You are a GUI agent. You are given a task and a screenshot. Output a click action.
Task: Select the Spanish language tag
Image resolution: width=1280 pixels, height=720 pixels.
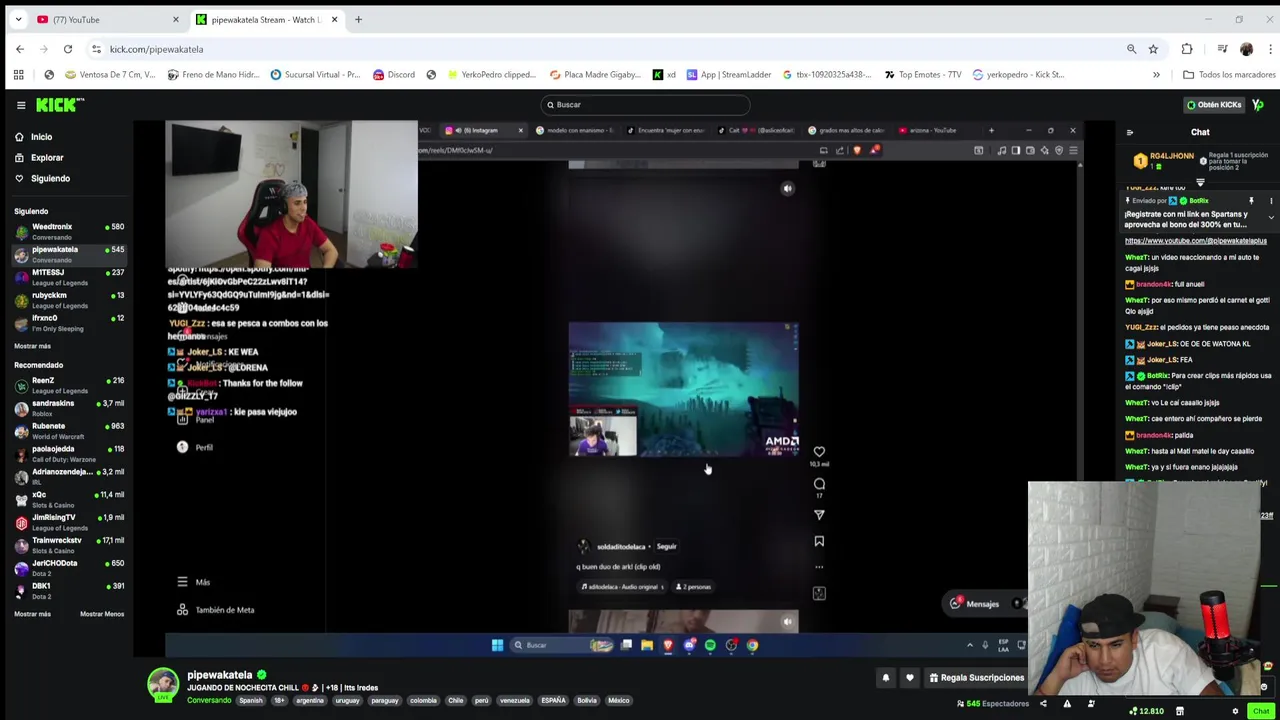250,700
